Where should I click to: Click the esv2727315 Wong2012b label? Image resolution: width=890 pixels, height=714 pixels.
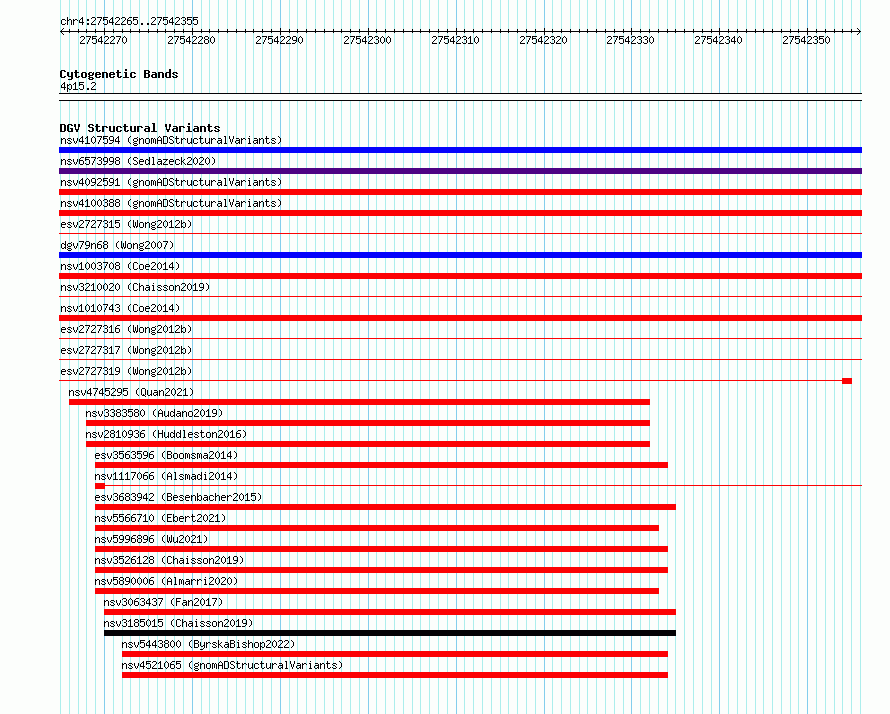(126, 224)
